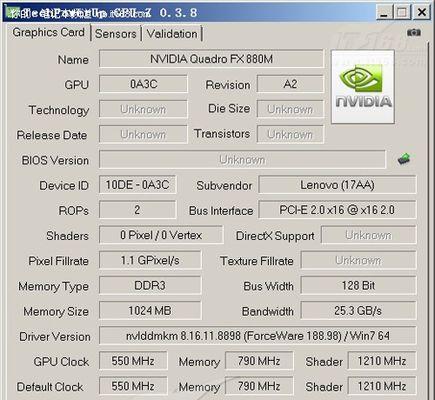Viewport: 435px width, 400px height.
Task: Click Bus Interface field PCI-E 2.0 x16
Action: tap(337, 210)
